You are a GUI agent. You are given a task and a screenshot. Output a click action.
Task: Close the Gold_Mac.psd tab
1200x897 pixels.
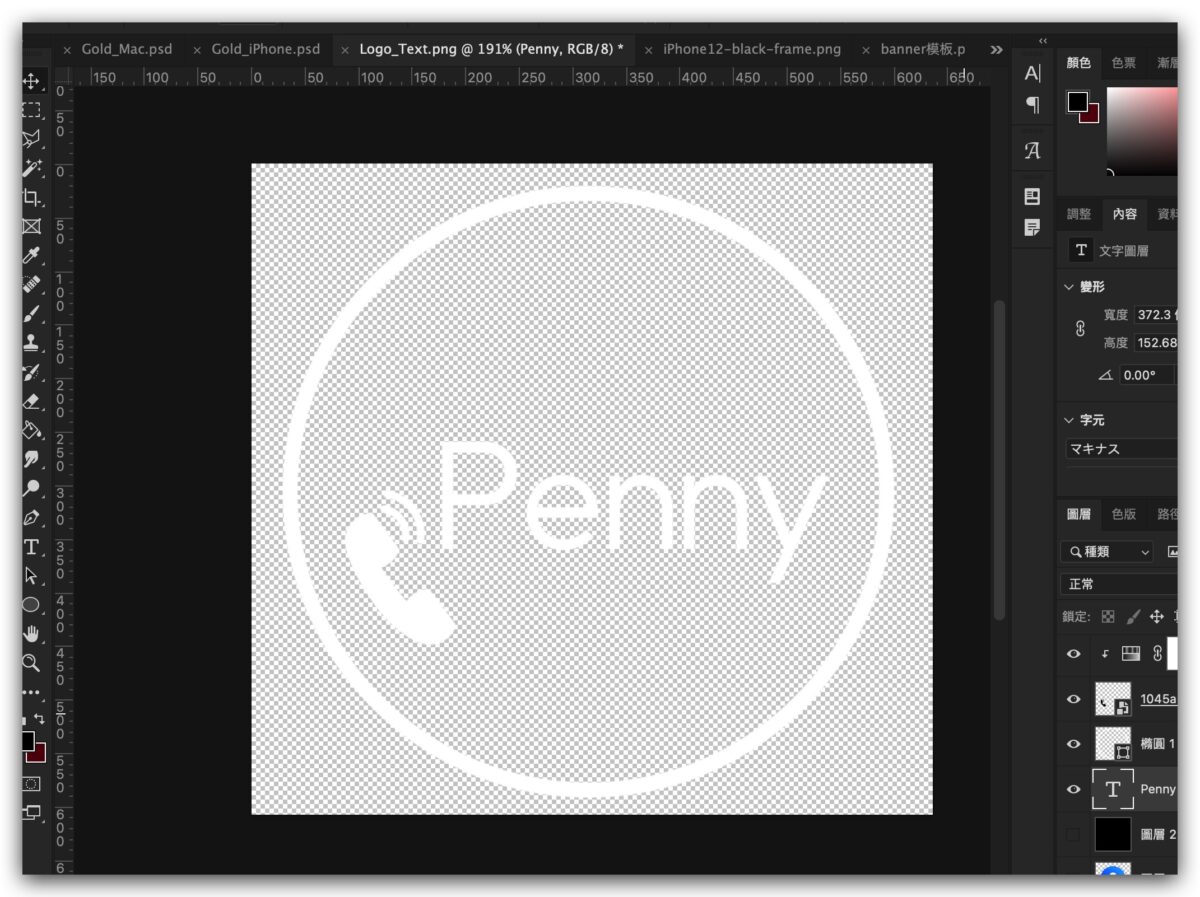point(67,50)
